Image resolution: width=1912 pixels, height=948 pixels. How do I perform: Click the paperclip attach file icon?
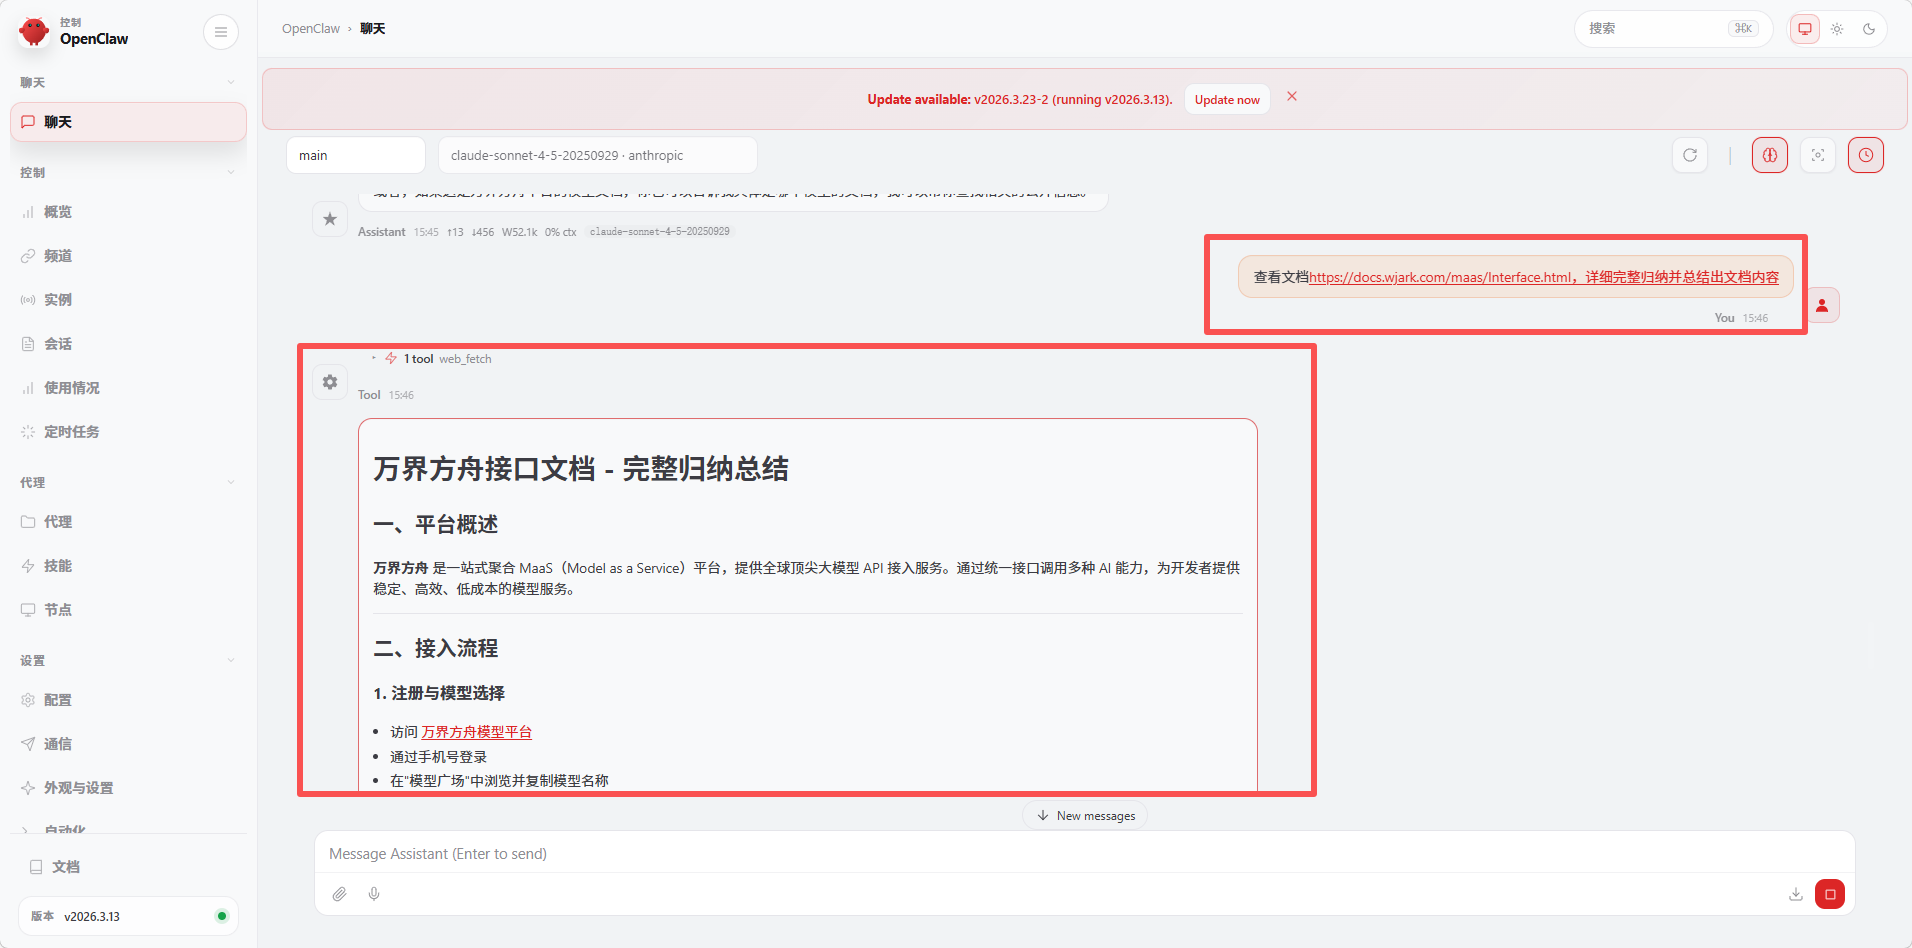[340, 894]
